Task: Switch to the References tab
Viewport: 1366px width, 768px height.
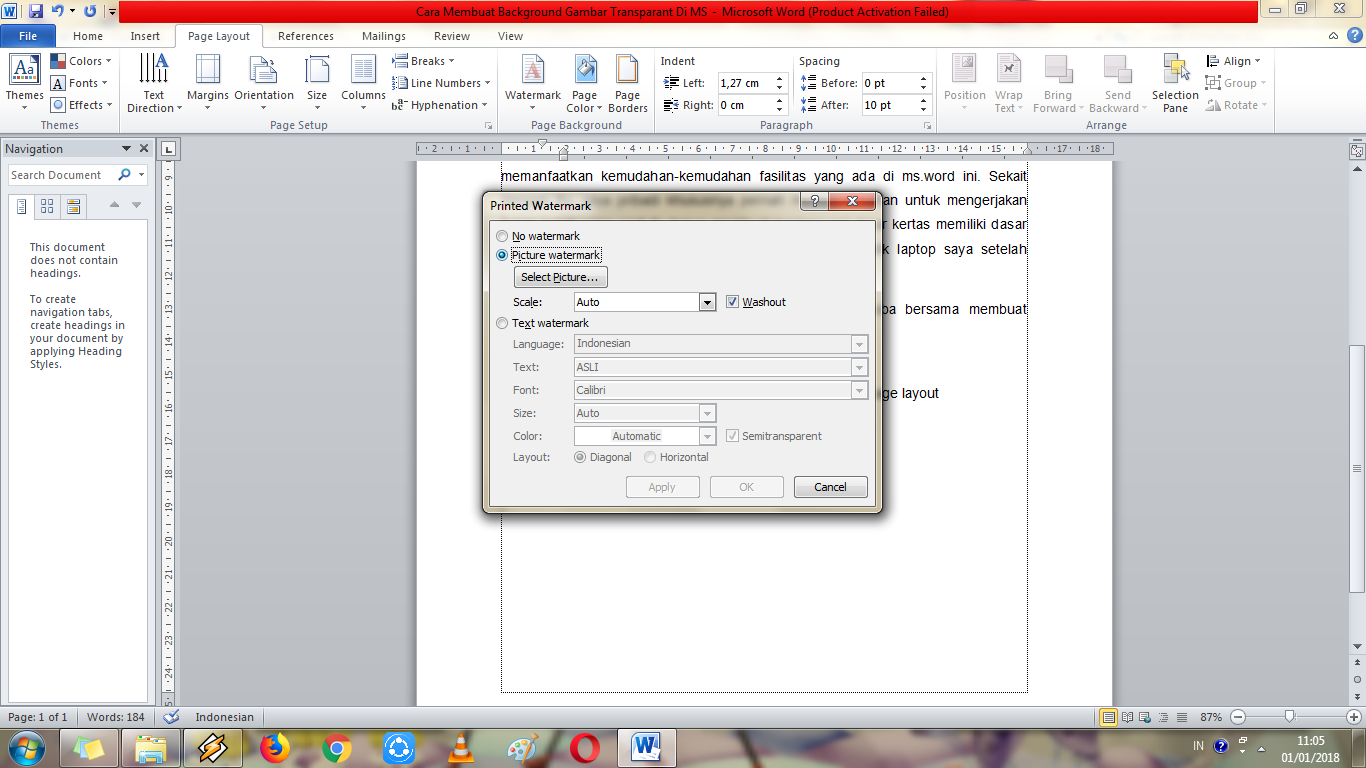Action: pyautogui.click(x=306, y=36)
